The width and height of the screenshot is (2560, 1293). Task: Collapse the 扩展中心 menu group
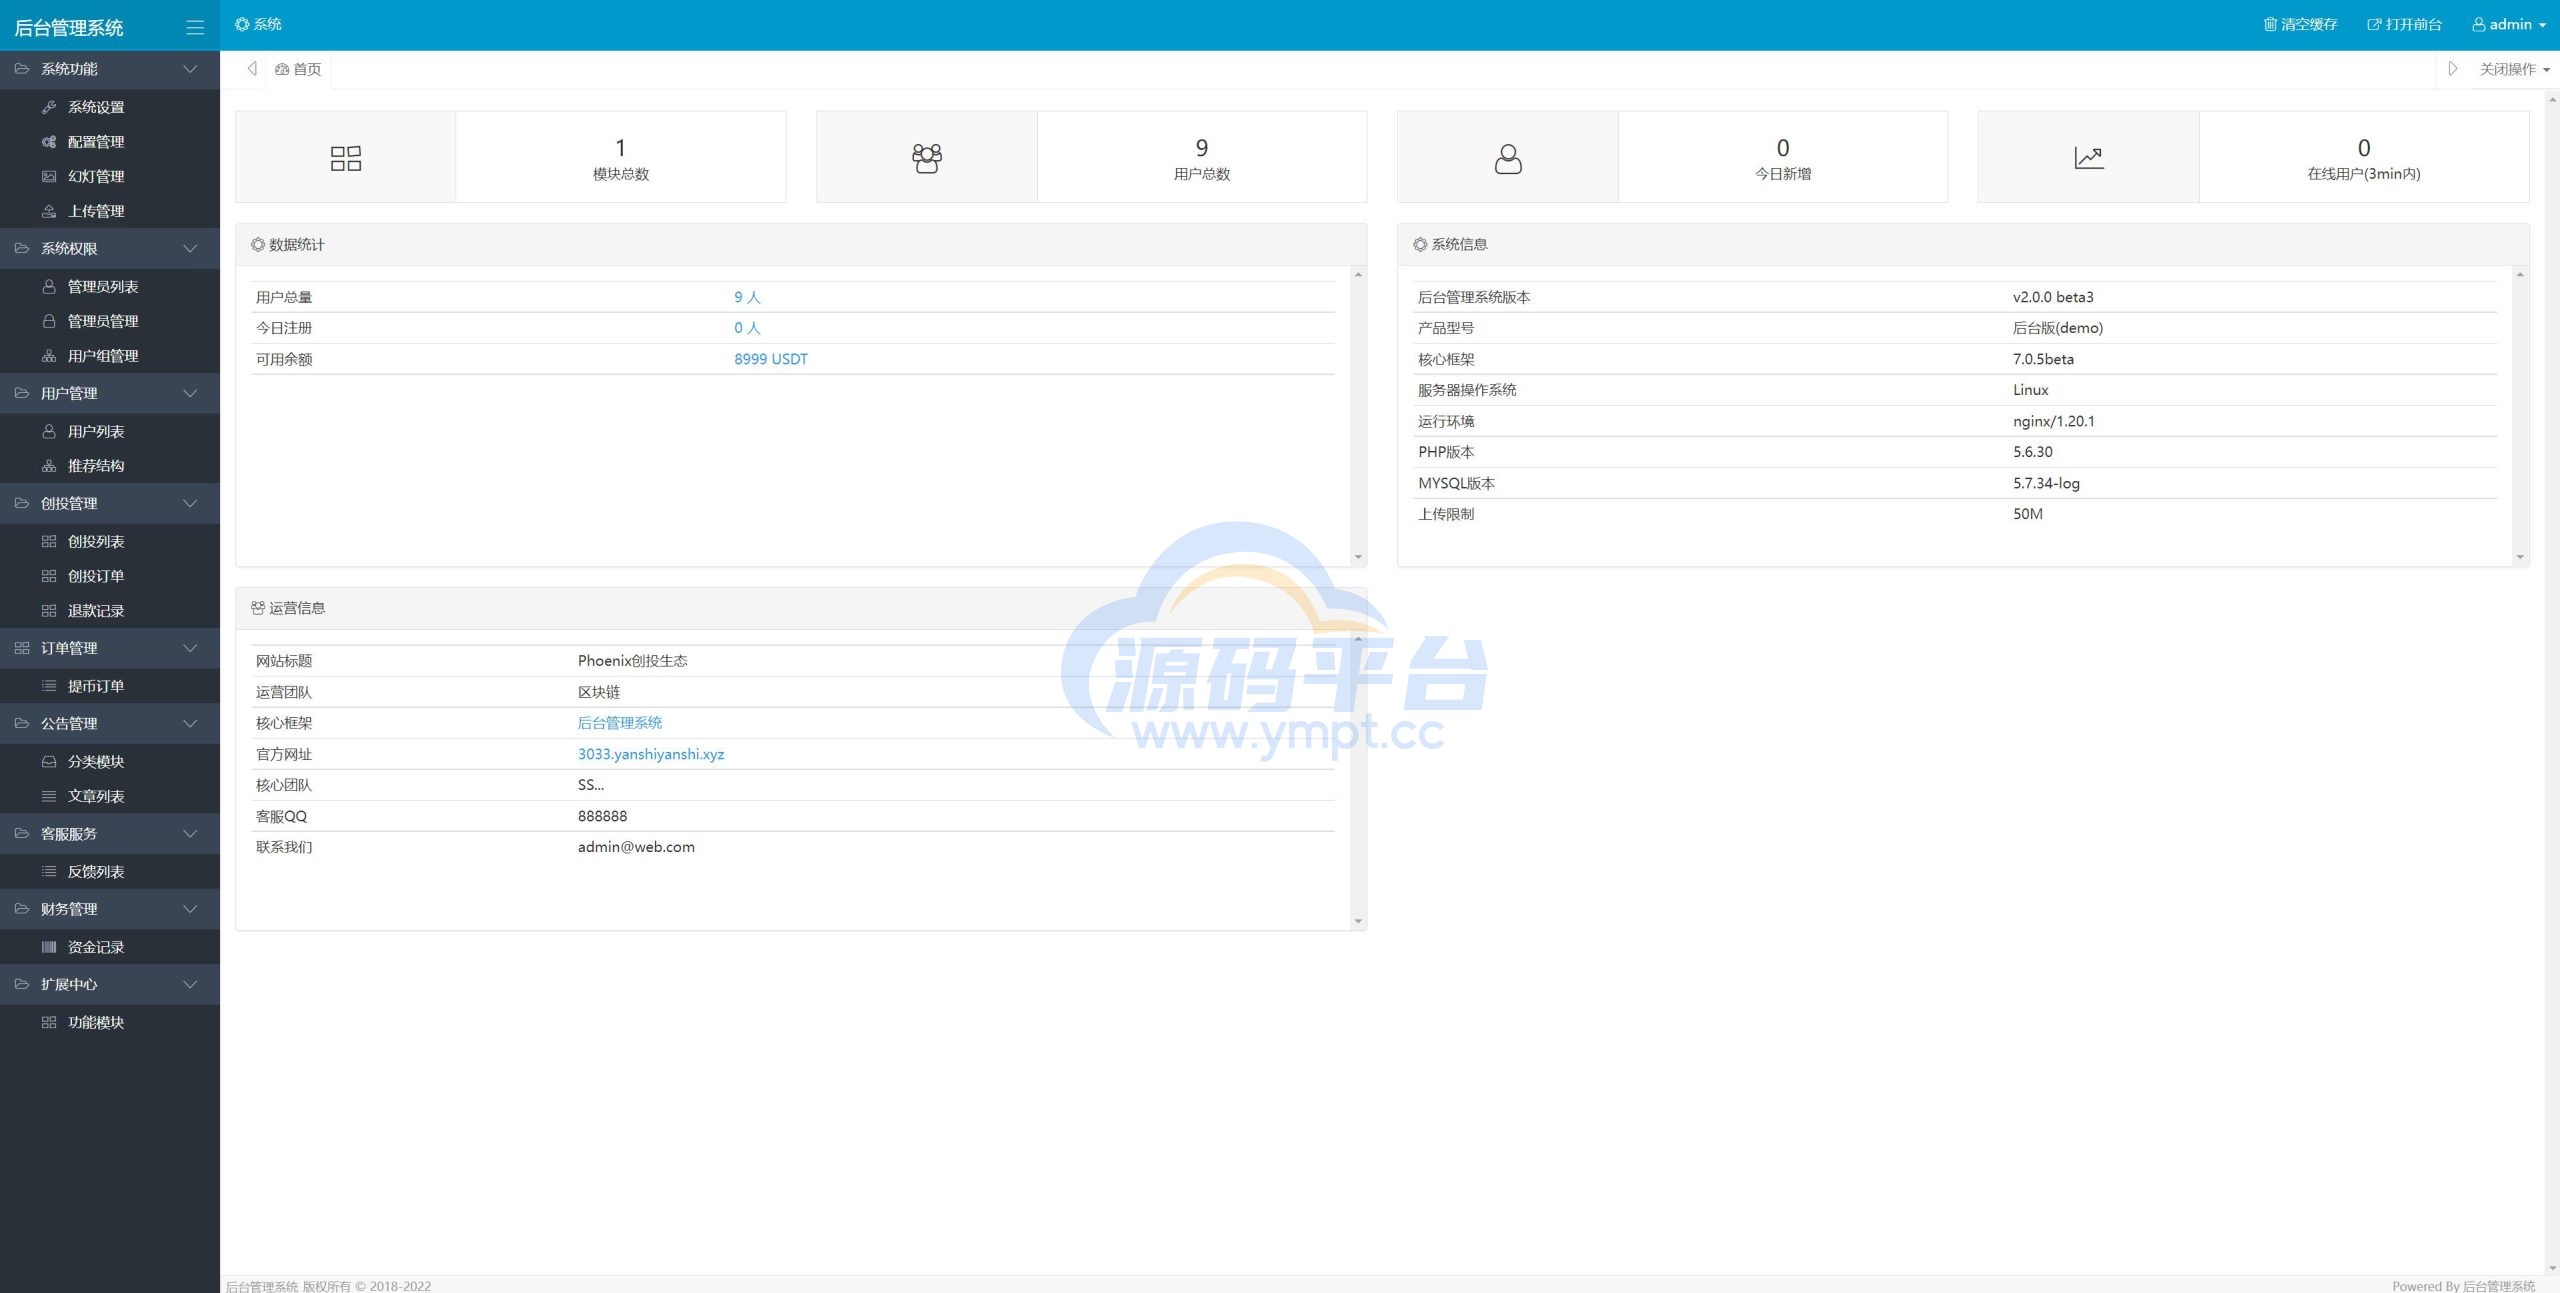(110, 984)
